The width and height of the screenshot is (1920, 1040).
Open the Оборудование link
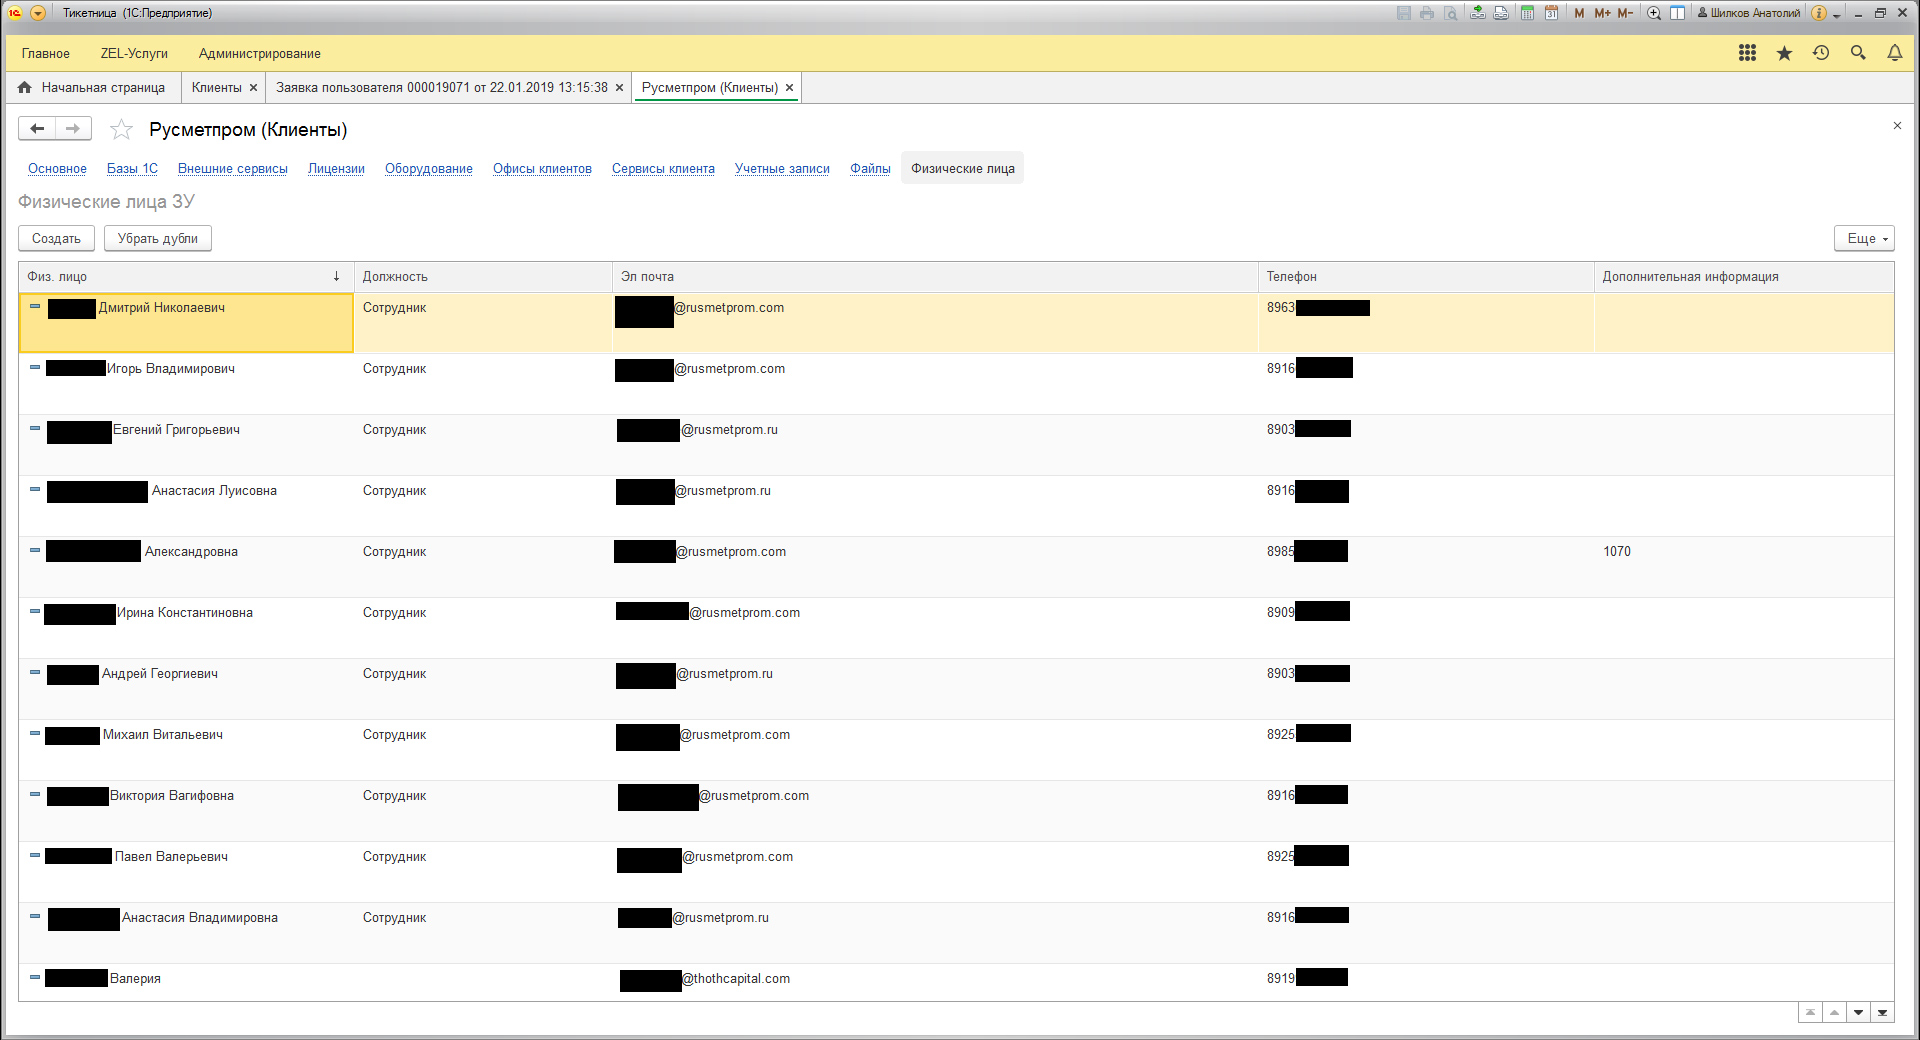click(429, 169)
